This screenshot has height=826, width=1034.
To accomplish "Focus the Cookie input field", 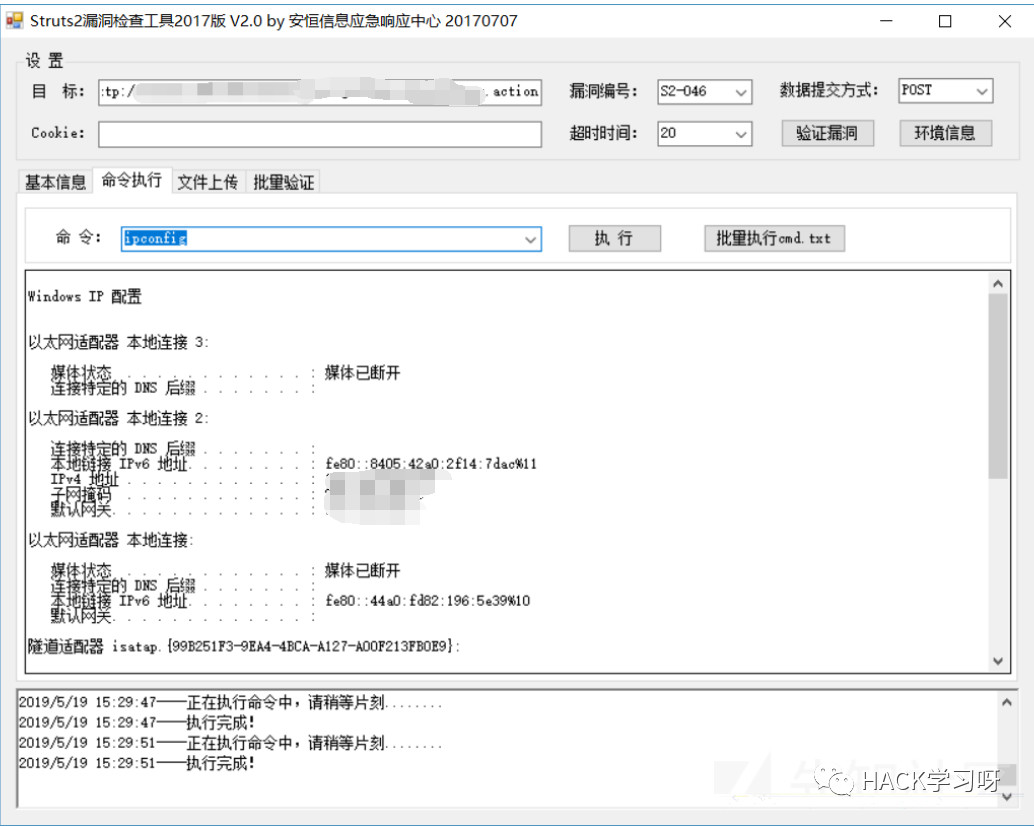I will (x=320, y=134).
